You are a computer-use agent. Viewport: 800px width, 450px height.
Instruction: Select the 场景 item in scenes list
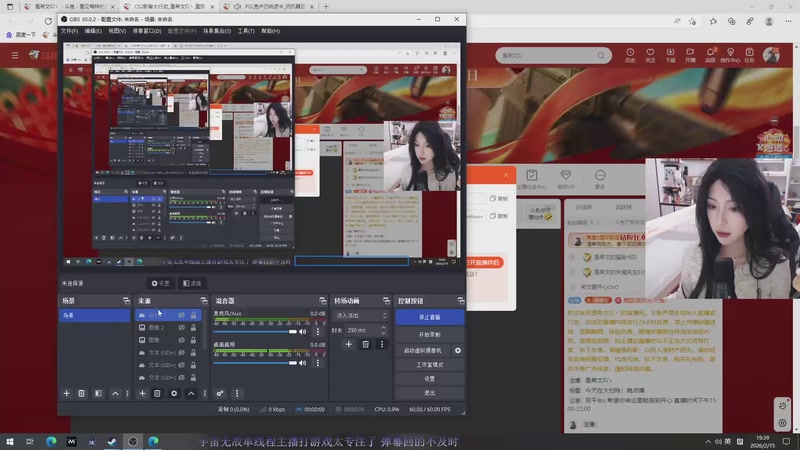coord(94,315)
